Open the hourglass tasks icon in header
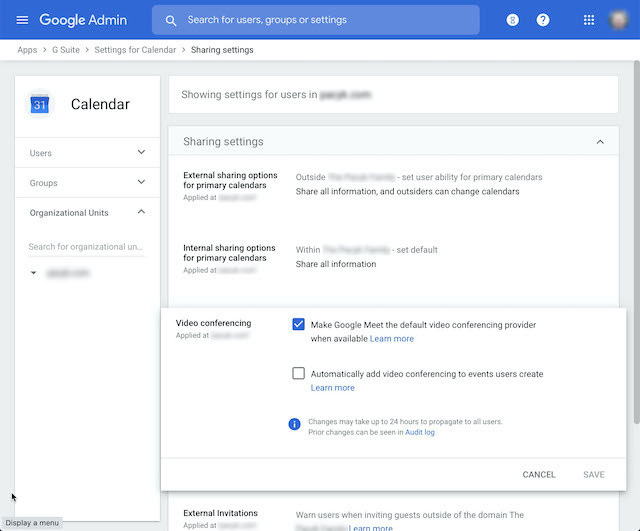Viewport: 640px width, 531px height. tap(513, 20)
